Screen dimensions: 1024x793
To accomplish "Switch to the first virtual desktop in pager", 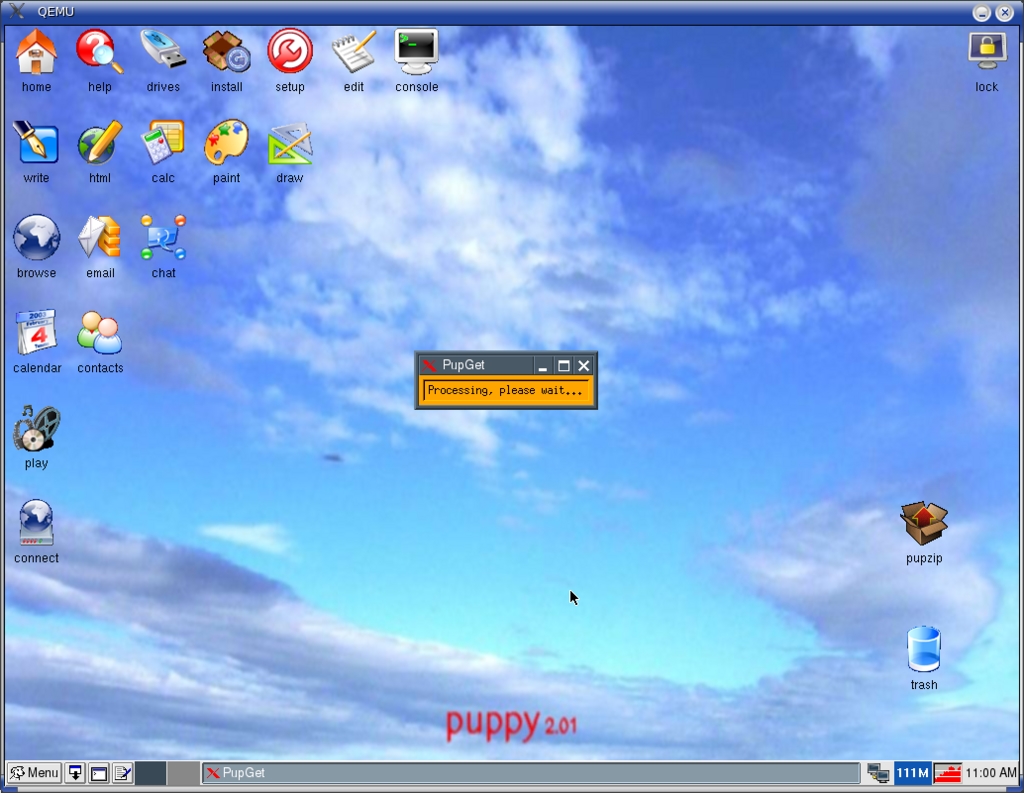I will tap(150, 773).
